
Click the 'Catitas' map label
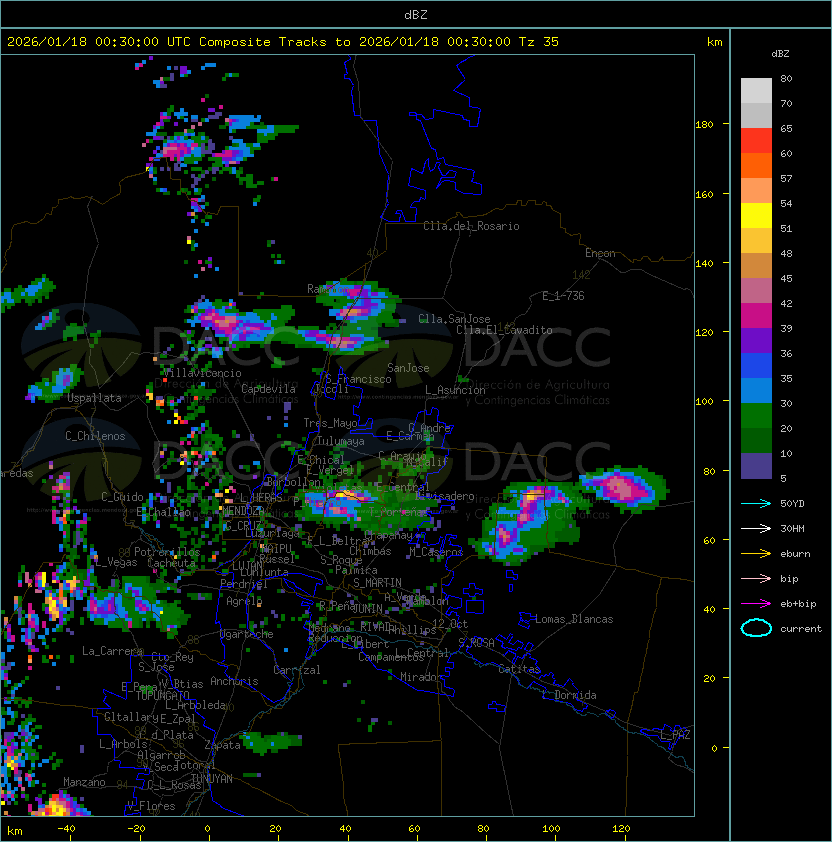pyautogui.click(x=519, y=669)
